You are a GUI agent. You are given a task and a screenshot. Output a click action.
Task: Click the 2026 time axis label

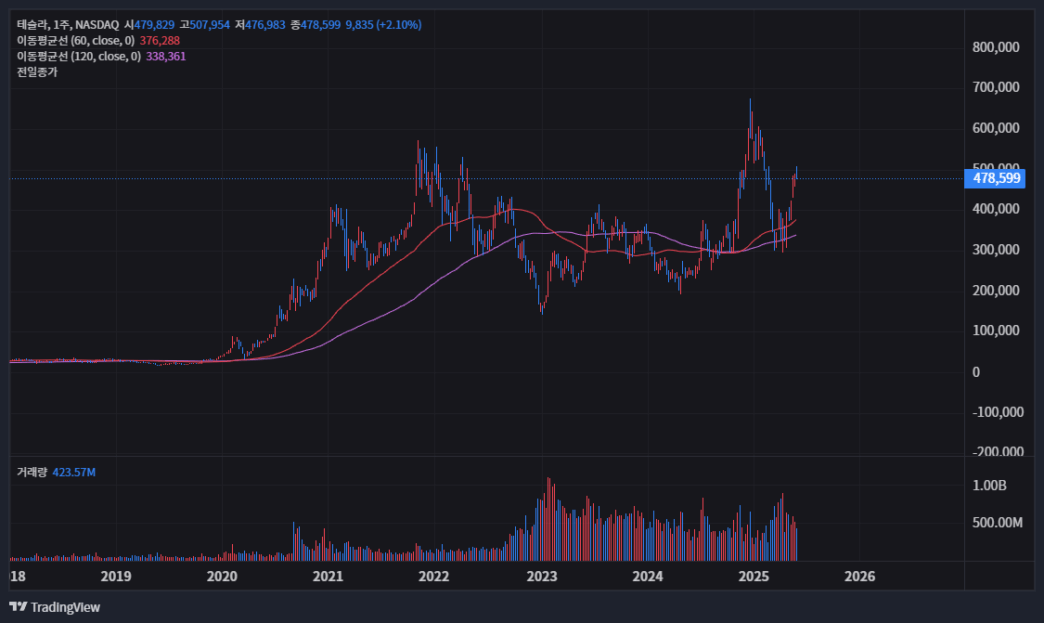point(860,576)
